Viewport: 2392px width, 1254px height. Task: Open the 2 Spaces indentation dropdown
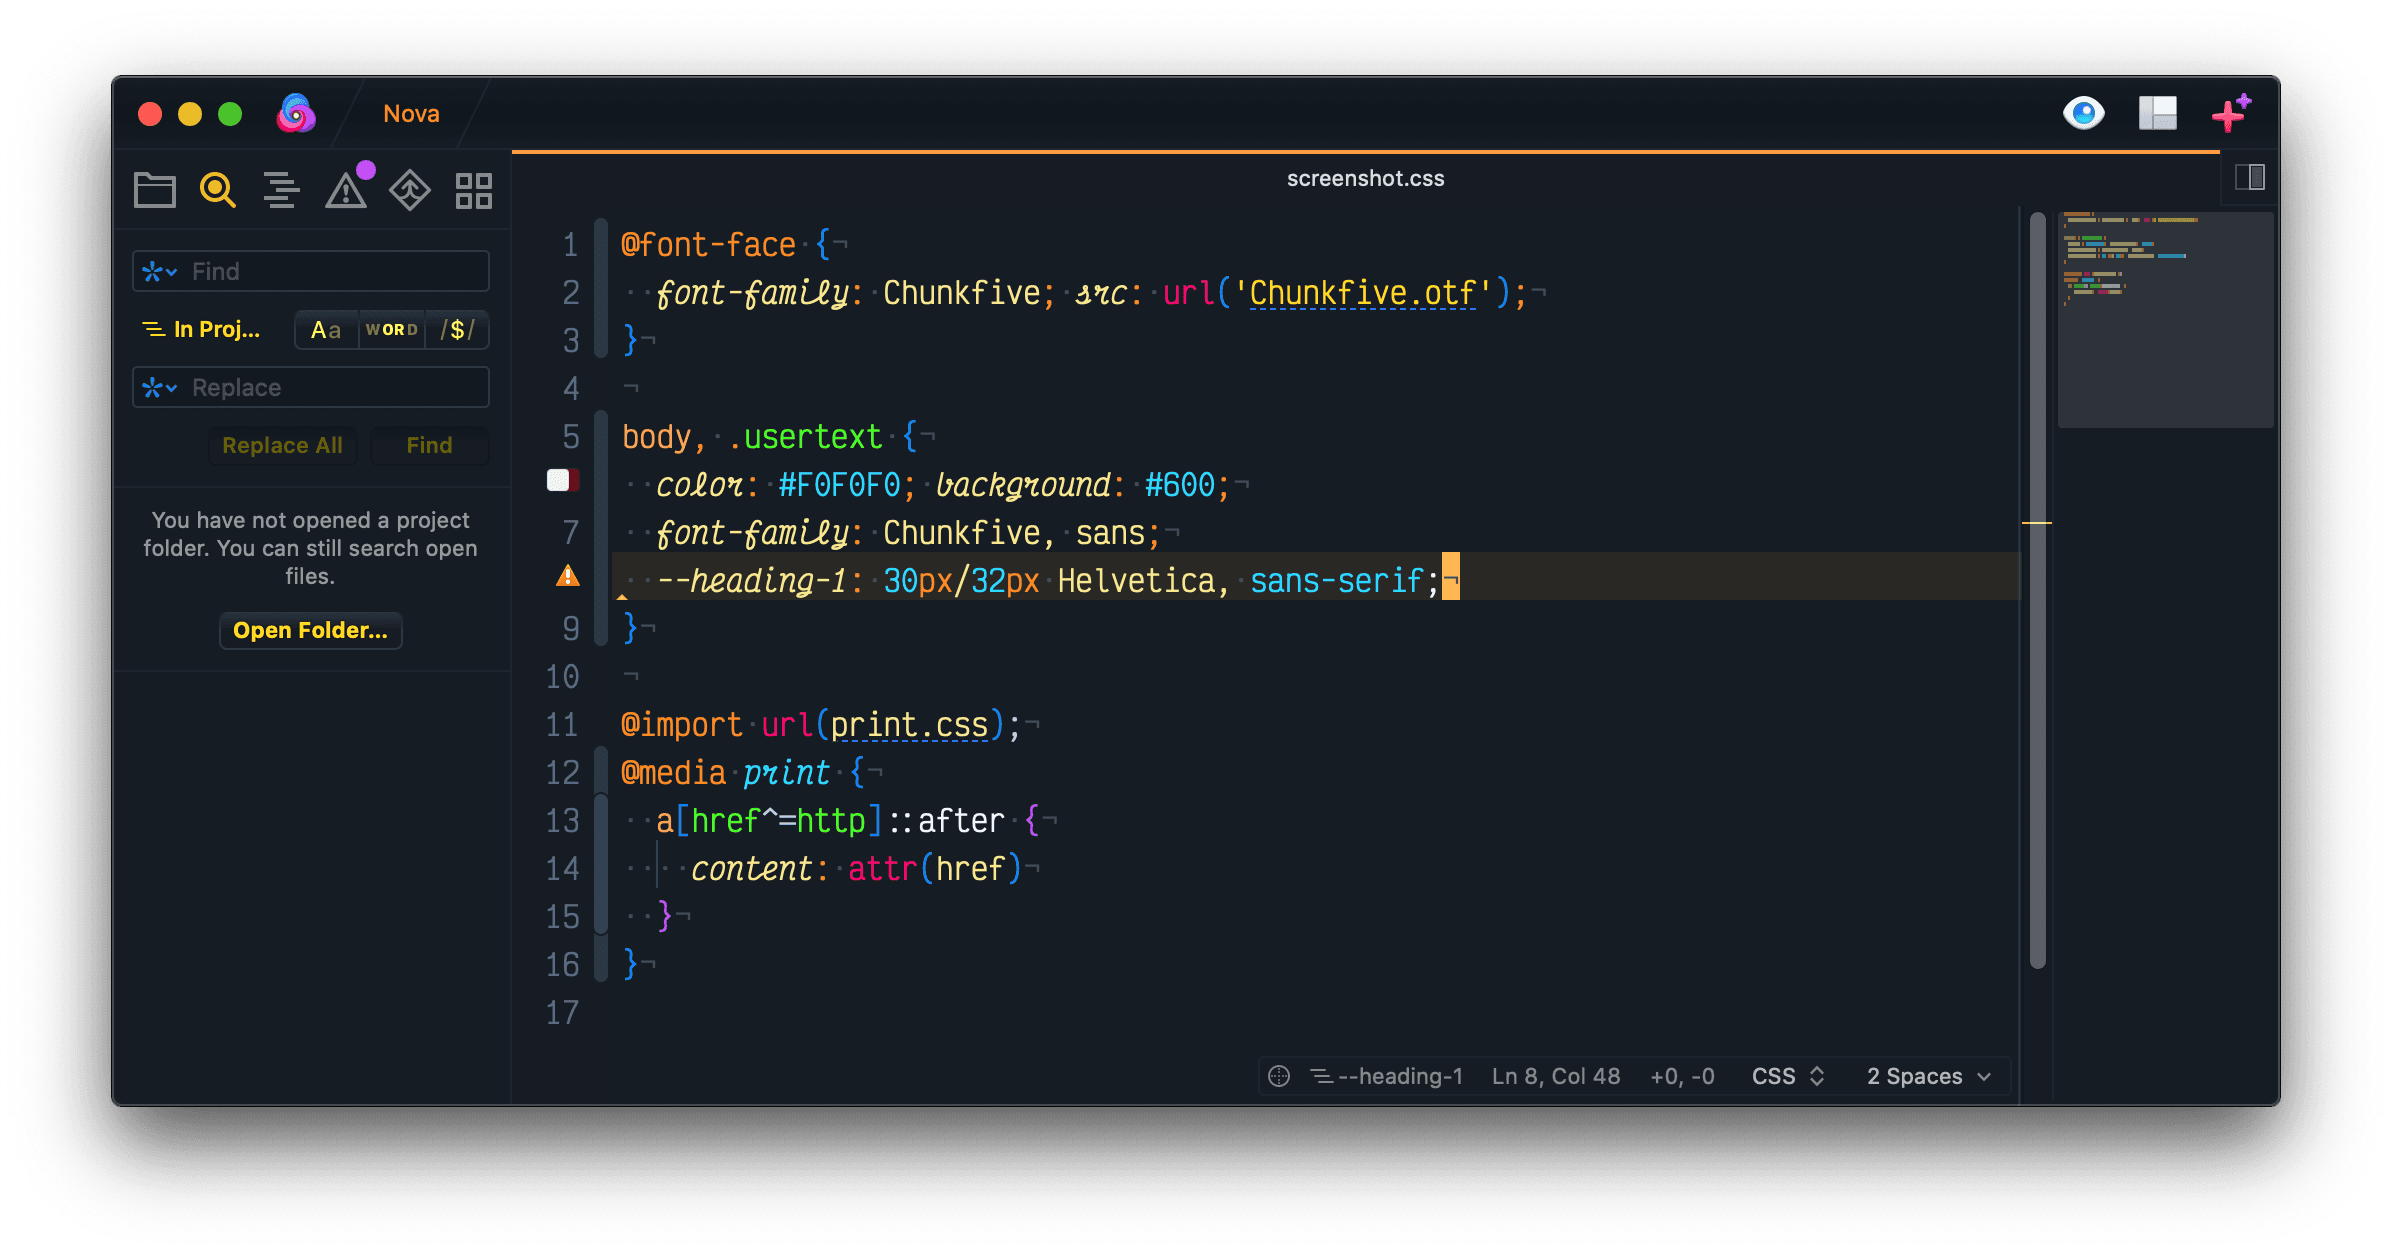tap(1929, 1076)
